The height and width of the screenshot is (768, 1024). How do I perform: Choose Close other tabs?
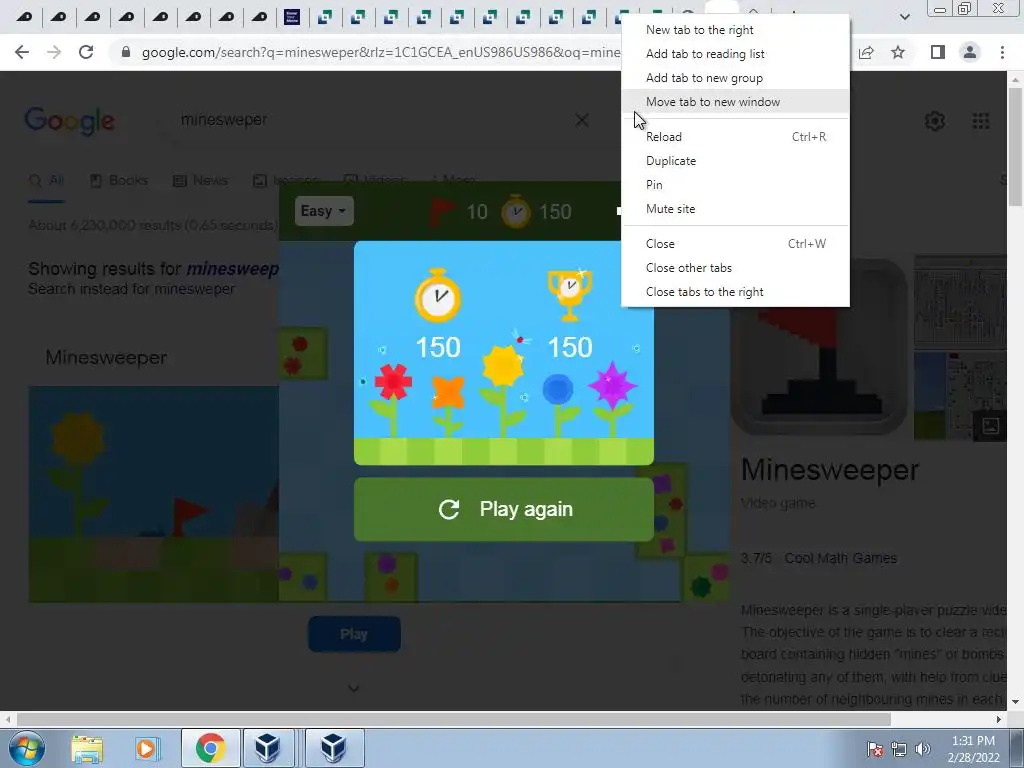click(735, 268)
